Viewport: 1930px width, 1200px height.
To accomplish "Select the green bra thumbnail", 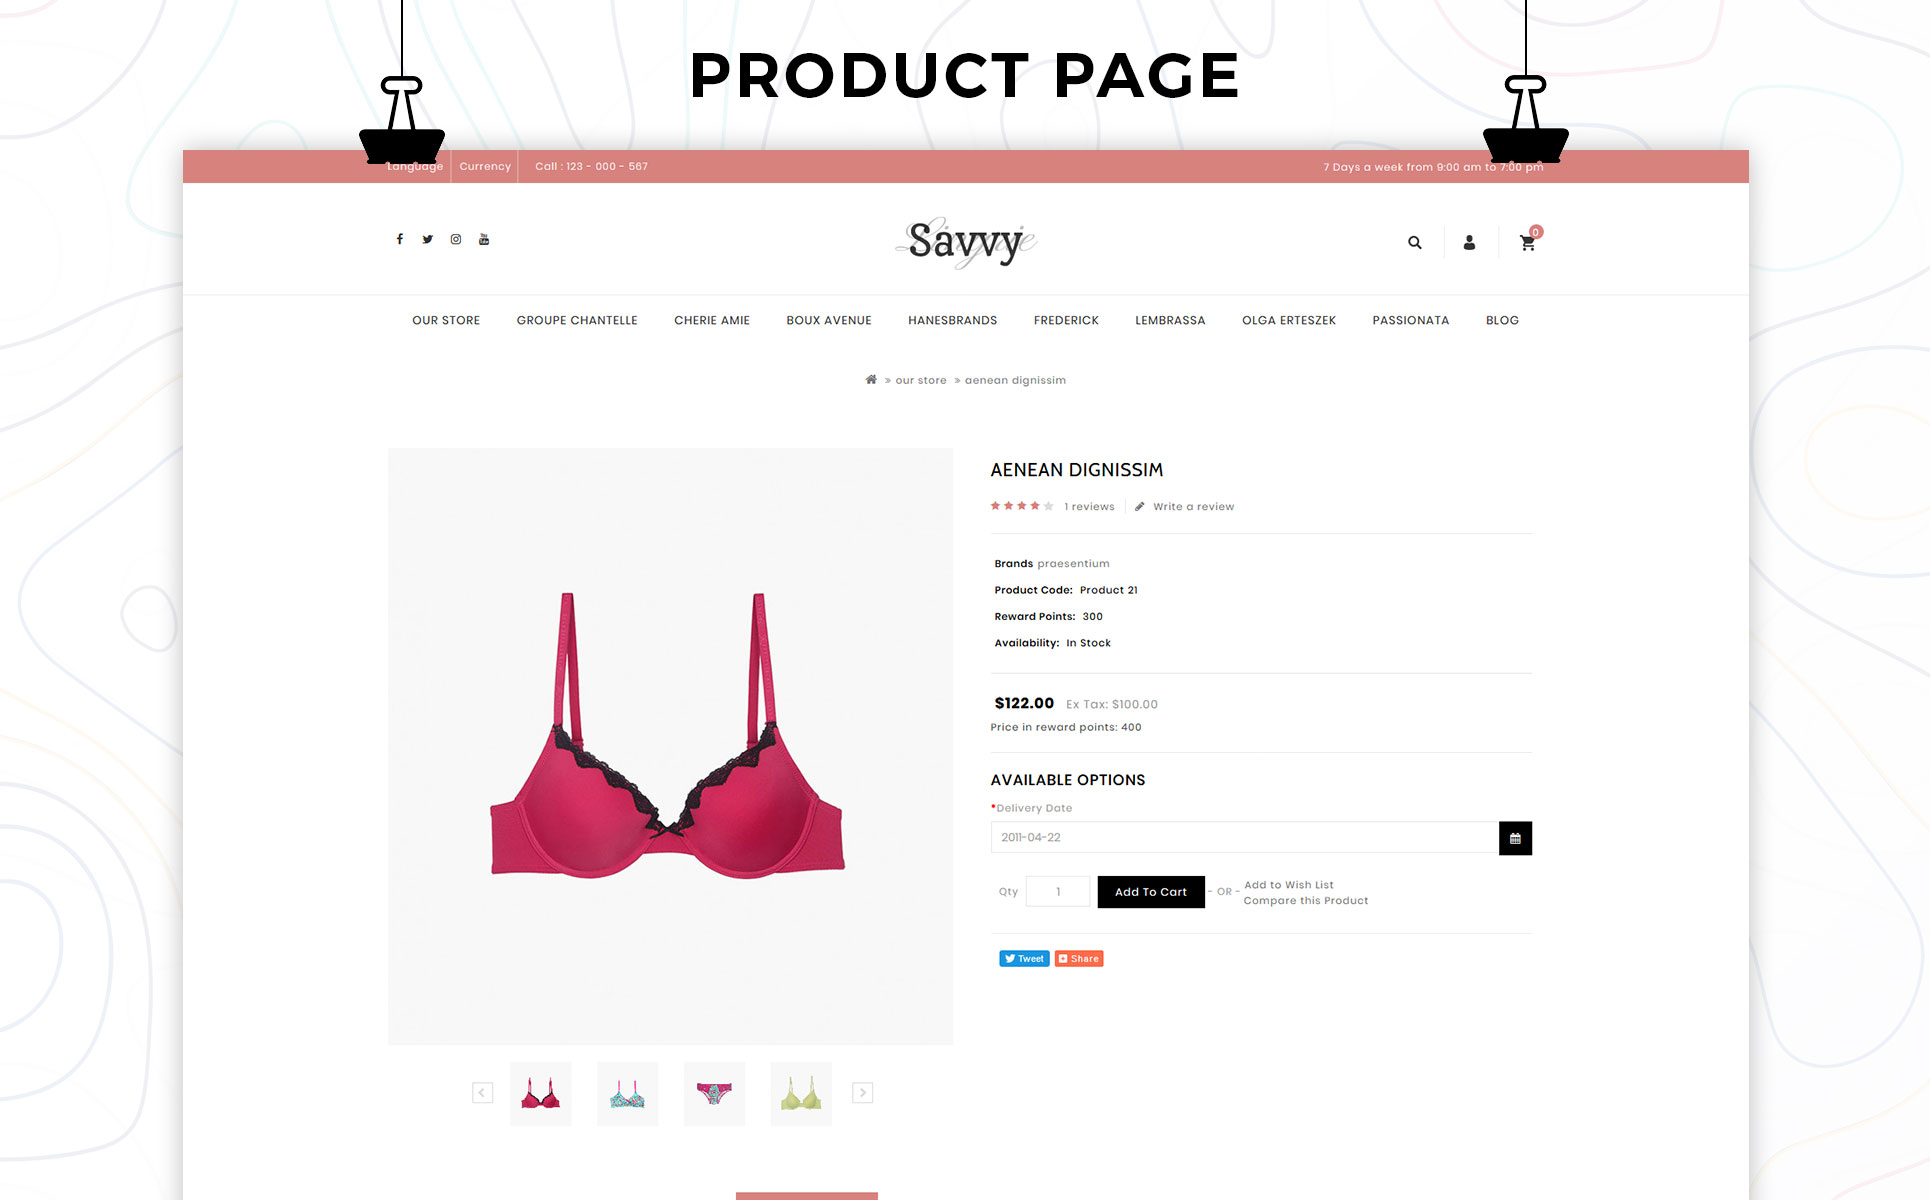I will pyautogui.click(x=801, y=1094).
